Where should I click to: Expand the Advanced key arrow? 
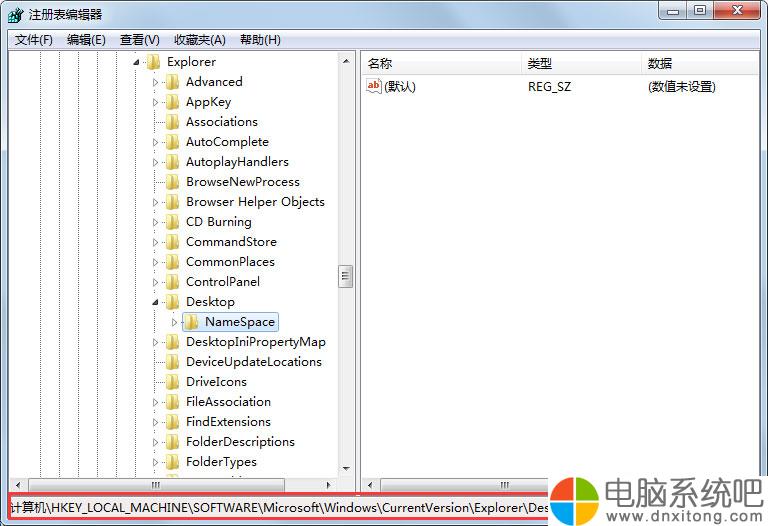(155, 82)
